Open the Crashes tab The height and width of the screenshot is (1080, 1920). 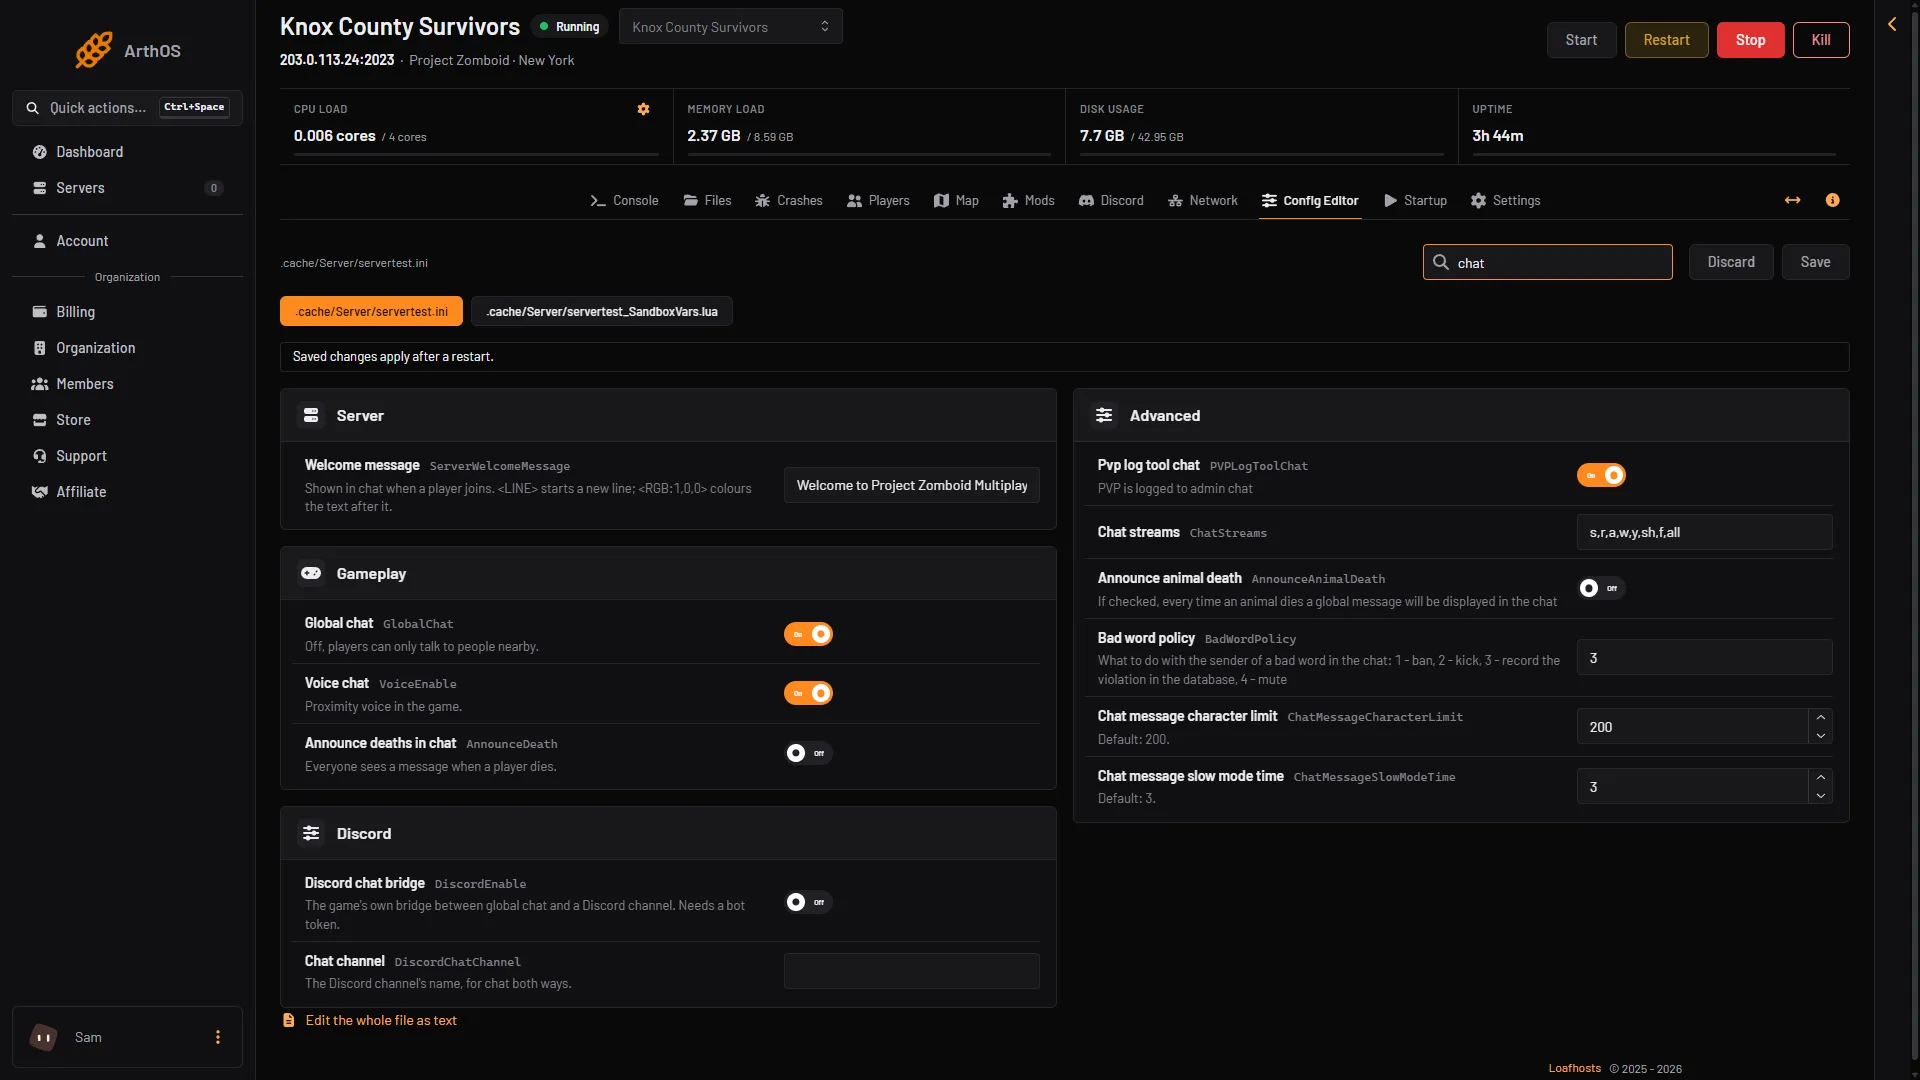(789, 201)
